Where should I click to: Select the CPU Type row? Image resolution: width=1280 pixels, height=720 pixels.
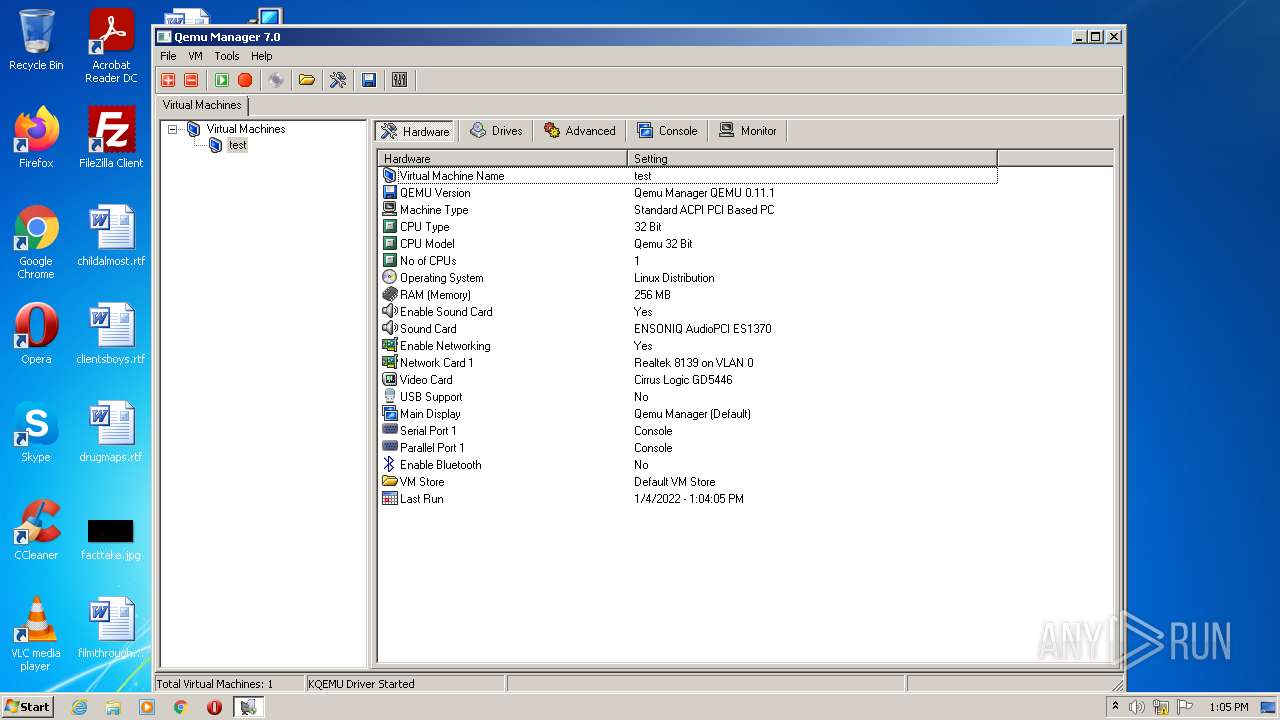click(688, 227)
